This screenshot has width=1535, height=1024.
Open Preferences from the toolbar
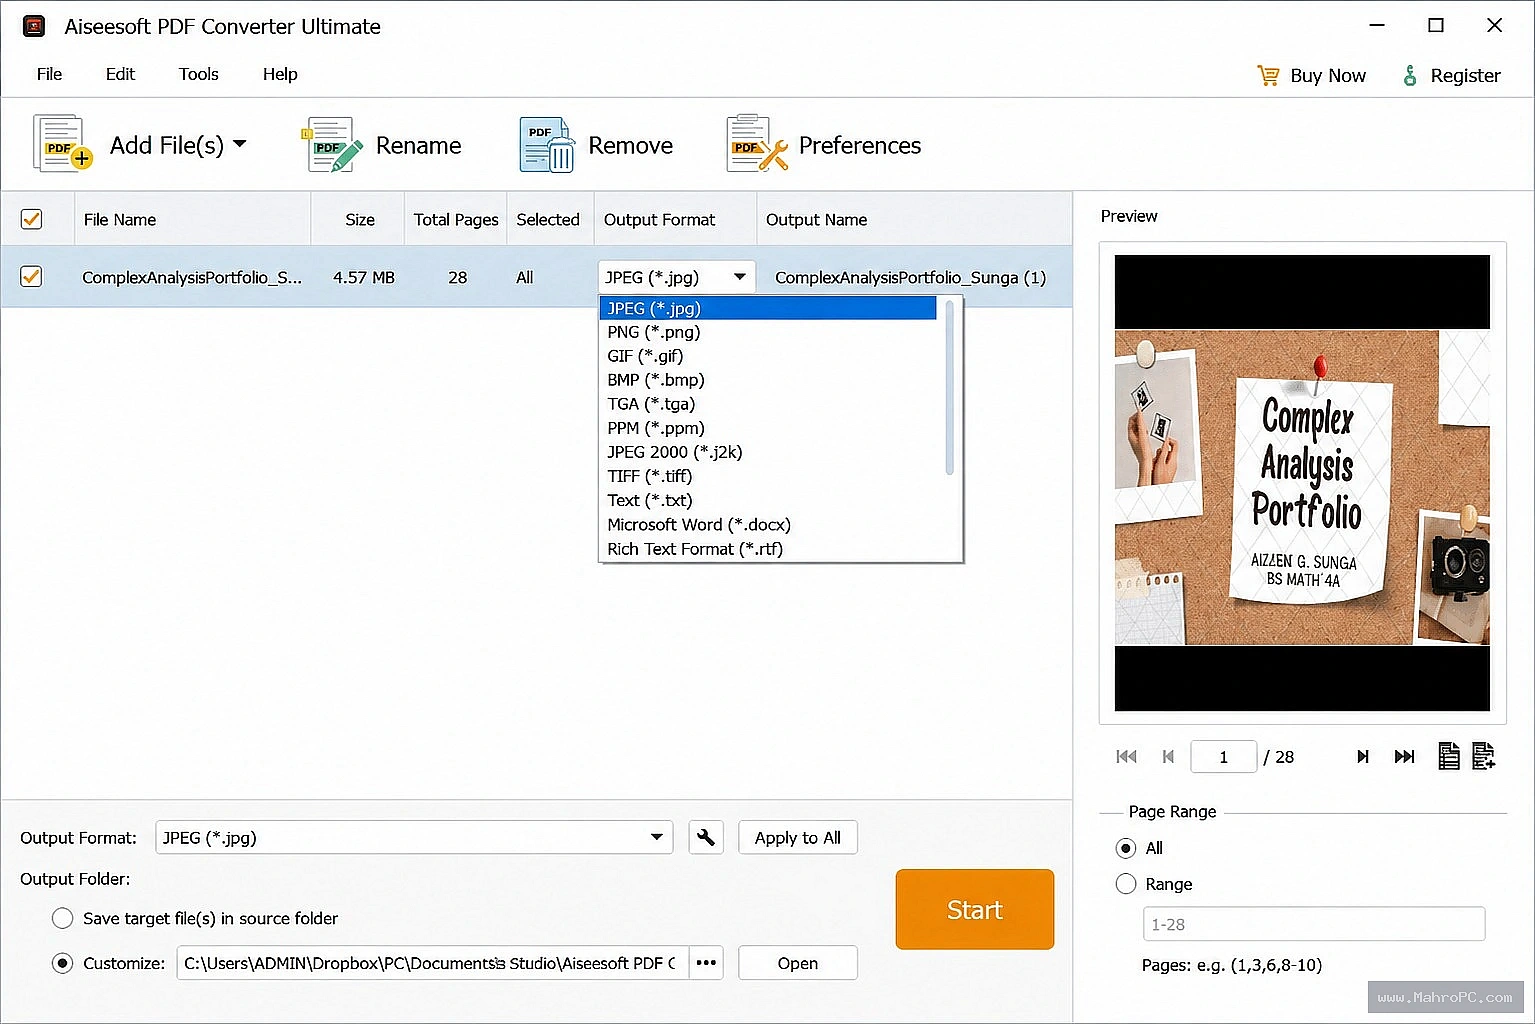823,145
